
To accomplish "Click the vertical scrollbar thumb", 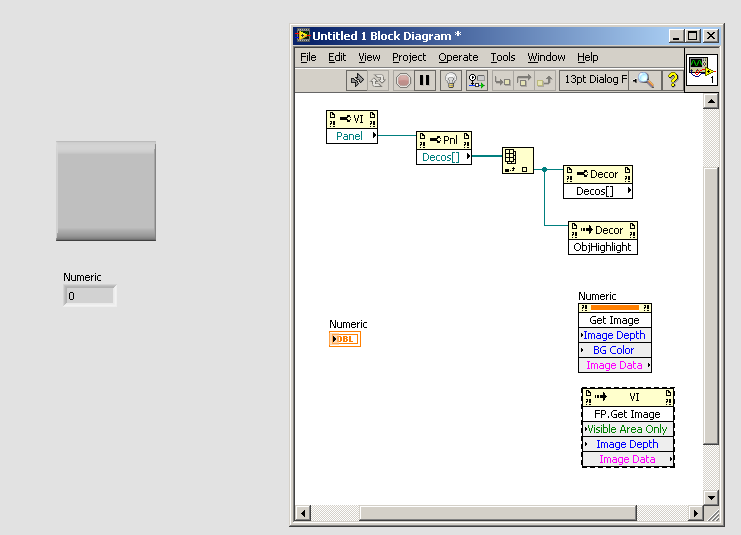I will tap(711, 306).
